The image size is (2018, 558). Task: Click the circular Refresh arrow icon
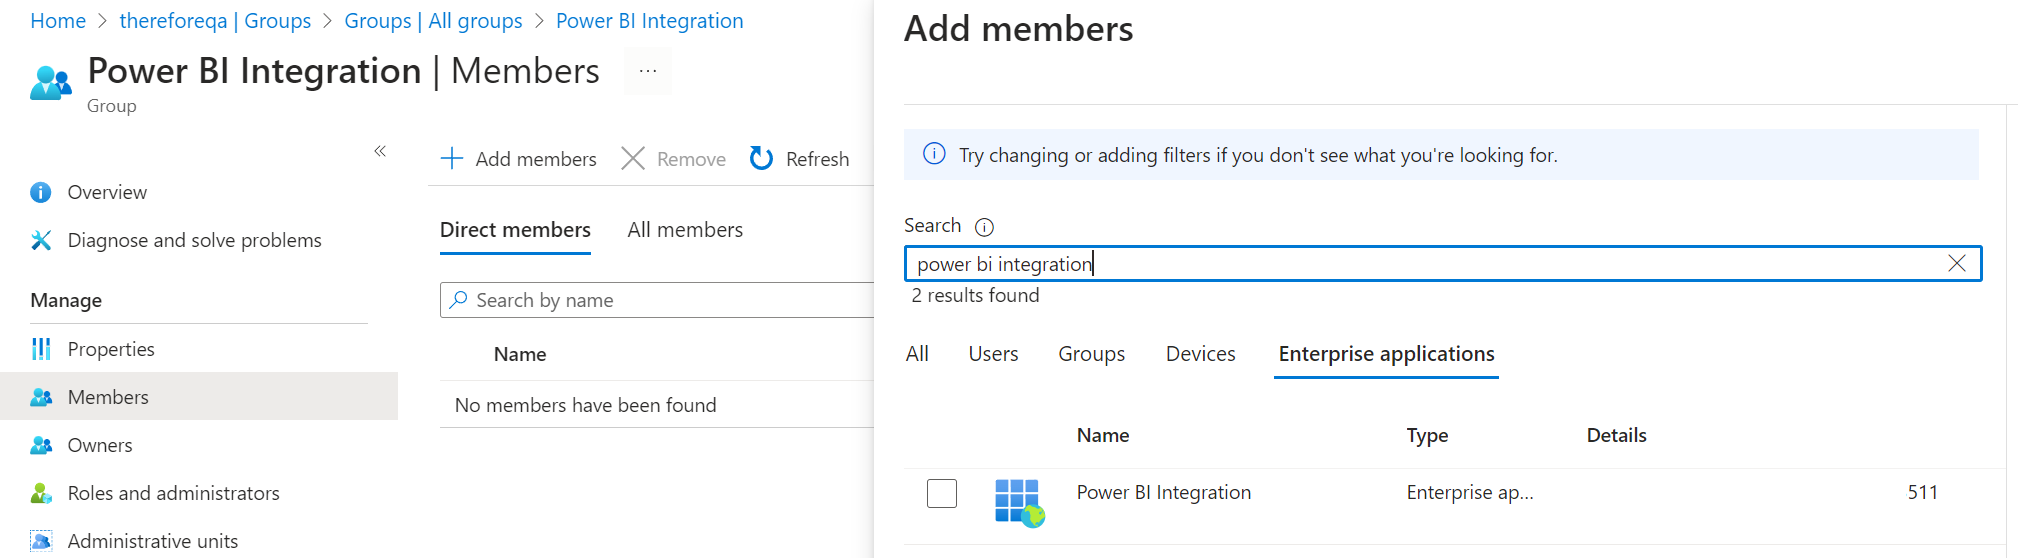point(762,158)
